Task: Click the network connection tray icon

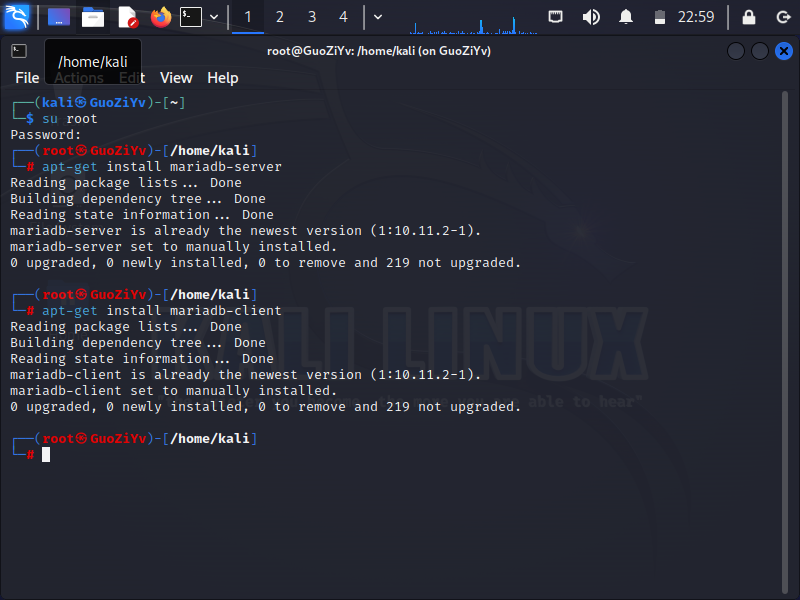Action: tap(556, 17)
